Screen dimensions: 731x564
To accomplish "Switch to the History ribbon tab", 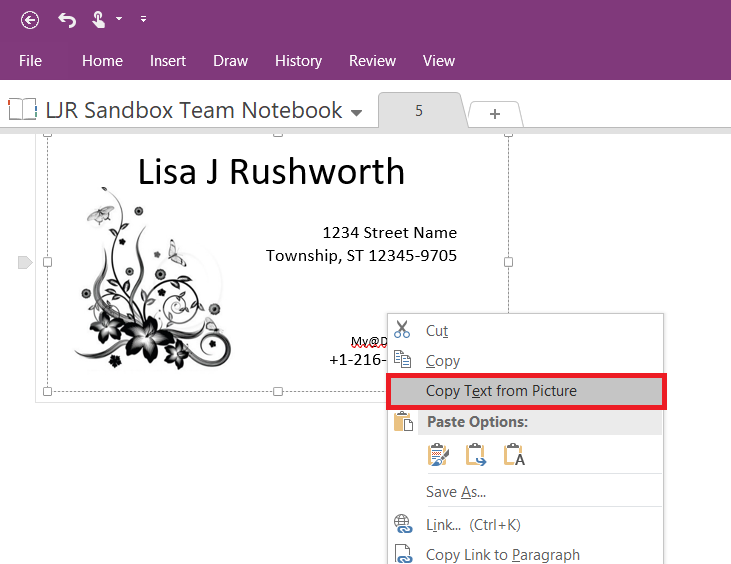I will 298,61.
